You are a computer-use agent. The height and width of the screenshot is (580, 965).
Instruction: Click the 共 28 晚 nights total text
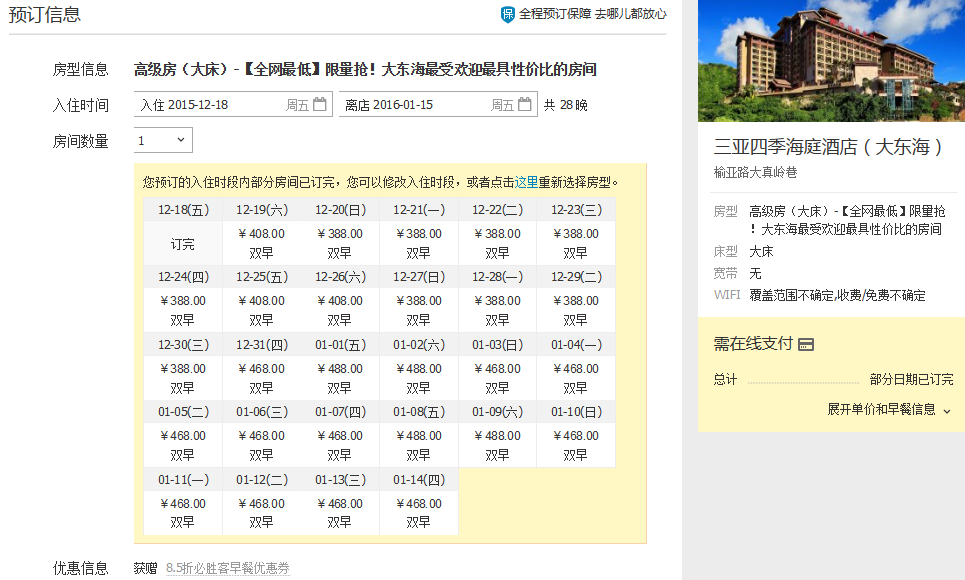click(566, 105)
